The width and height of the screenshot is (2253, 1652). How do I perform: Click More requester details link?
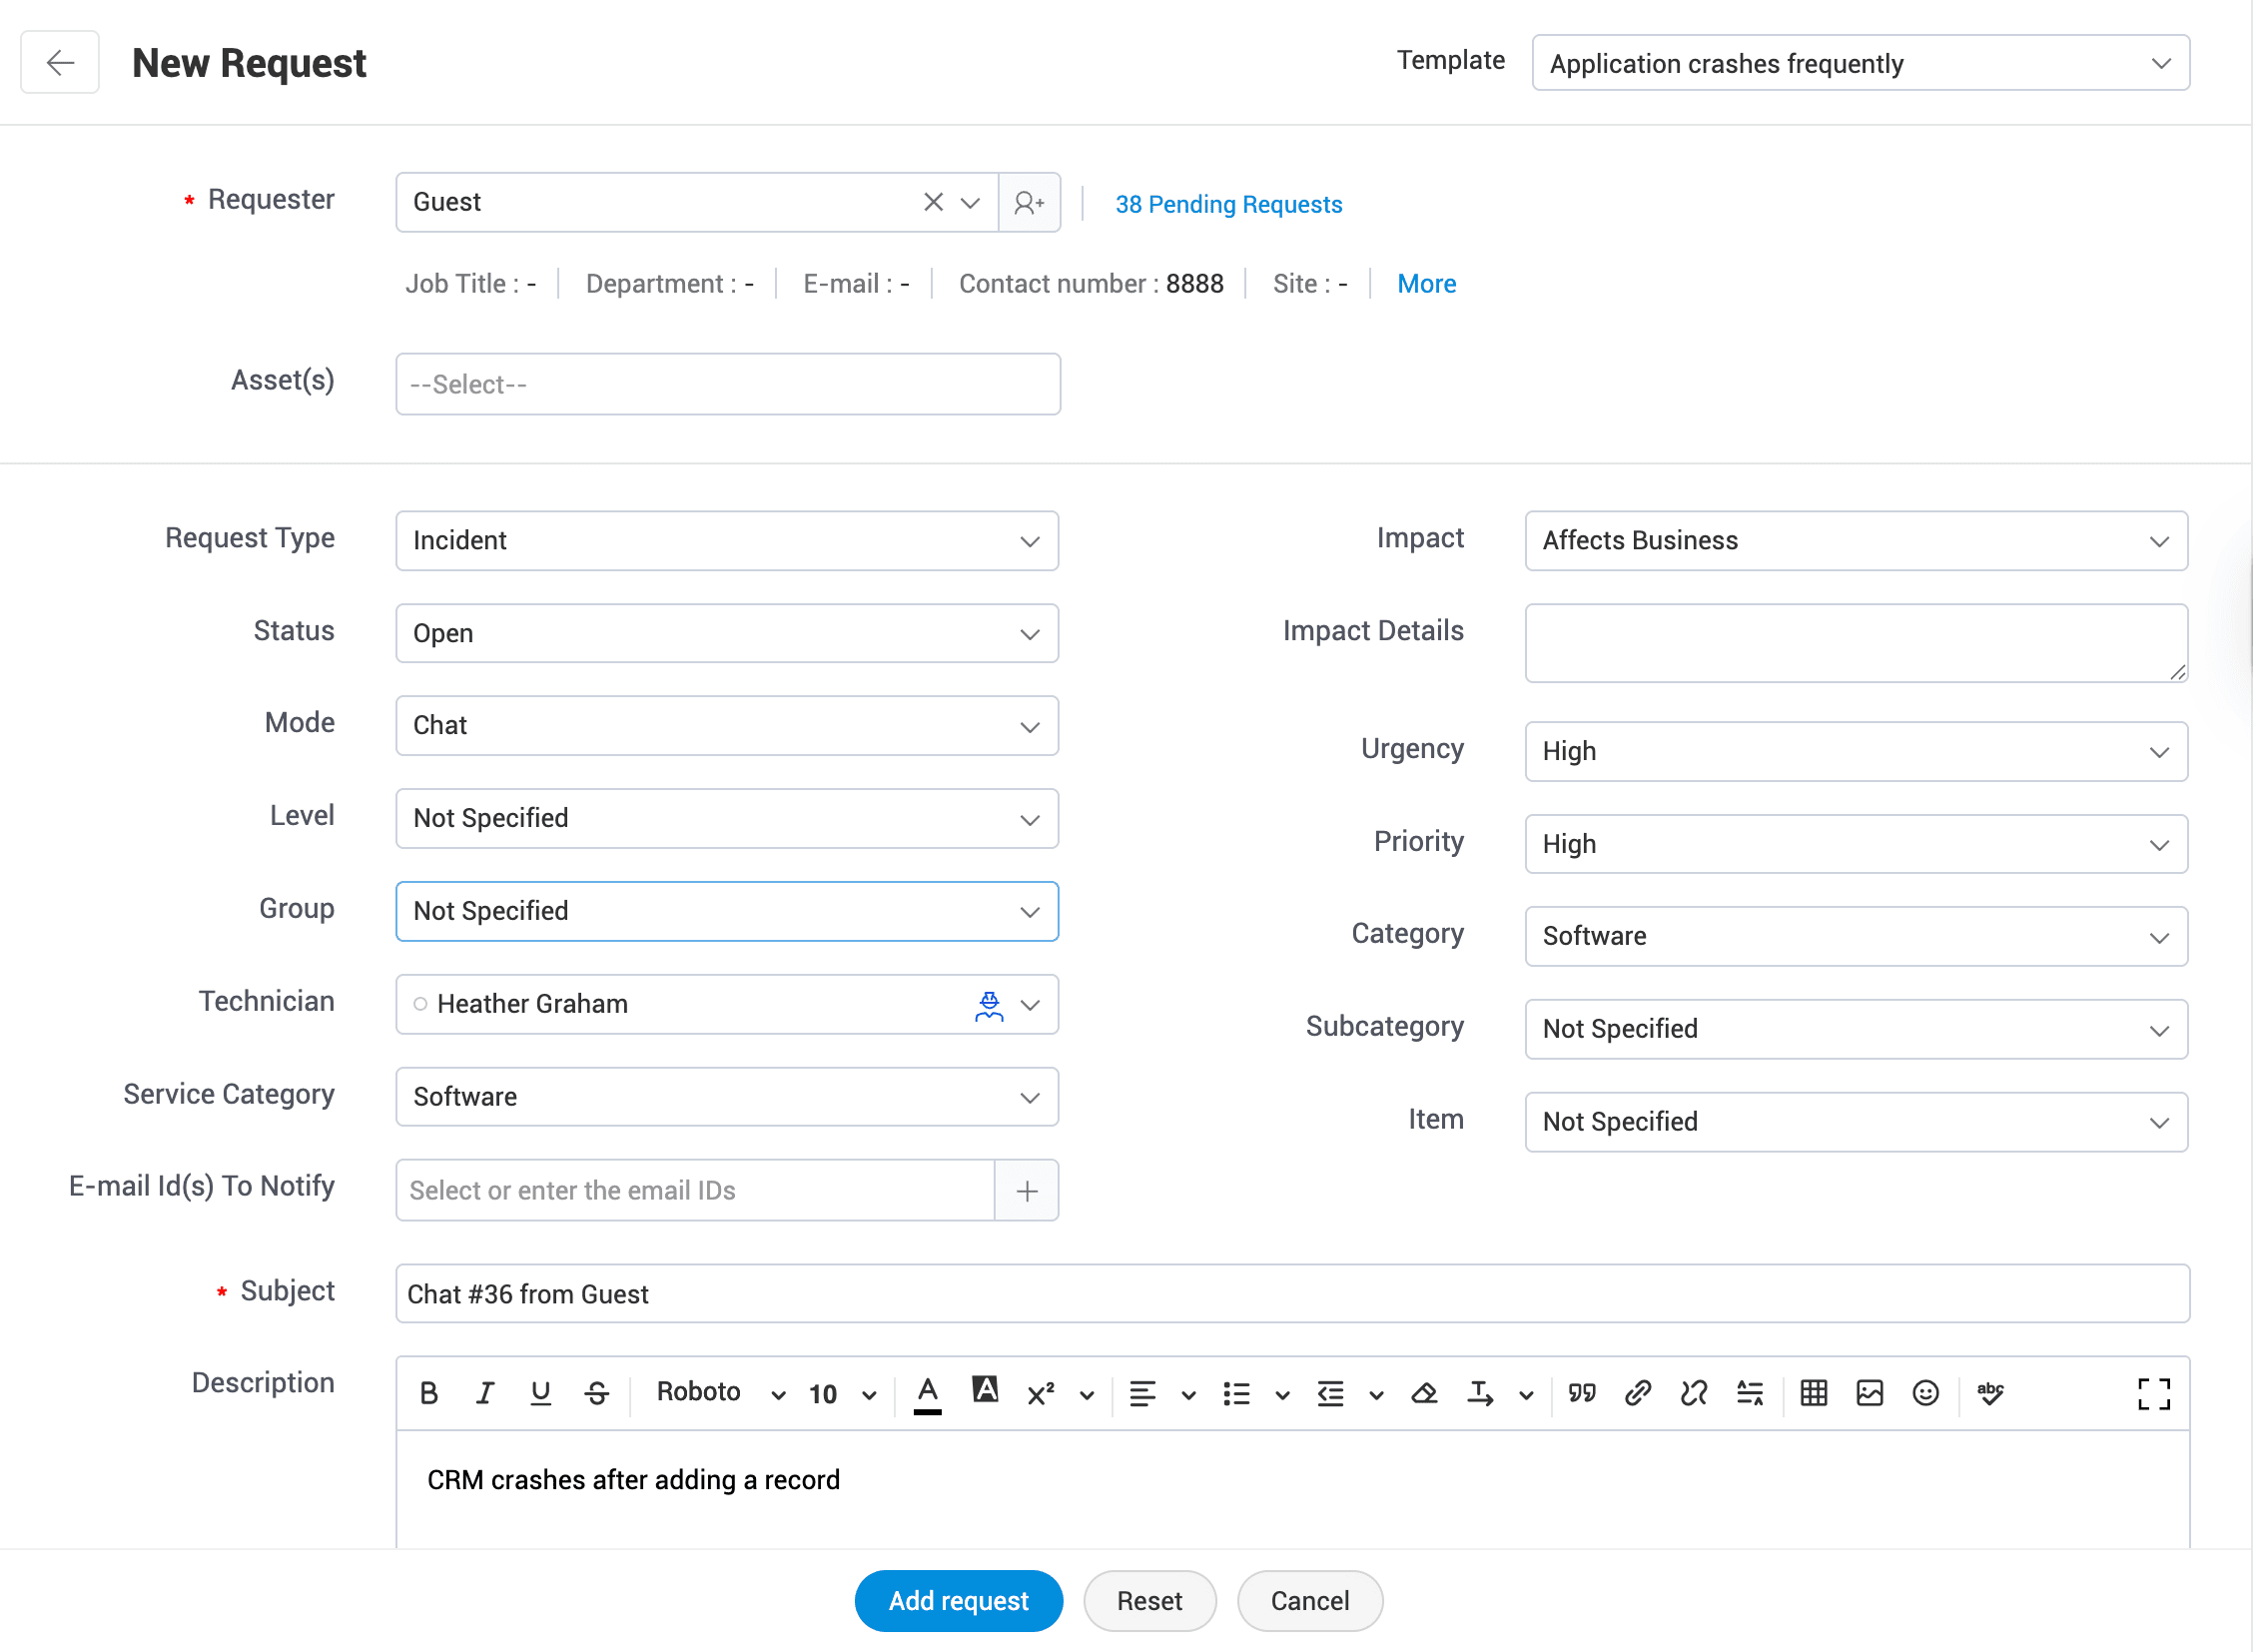1426,284
